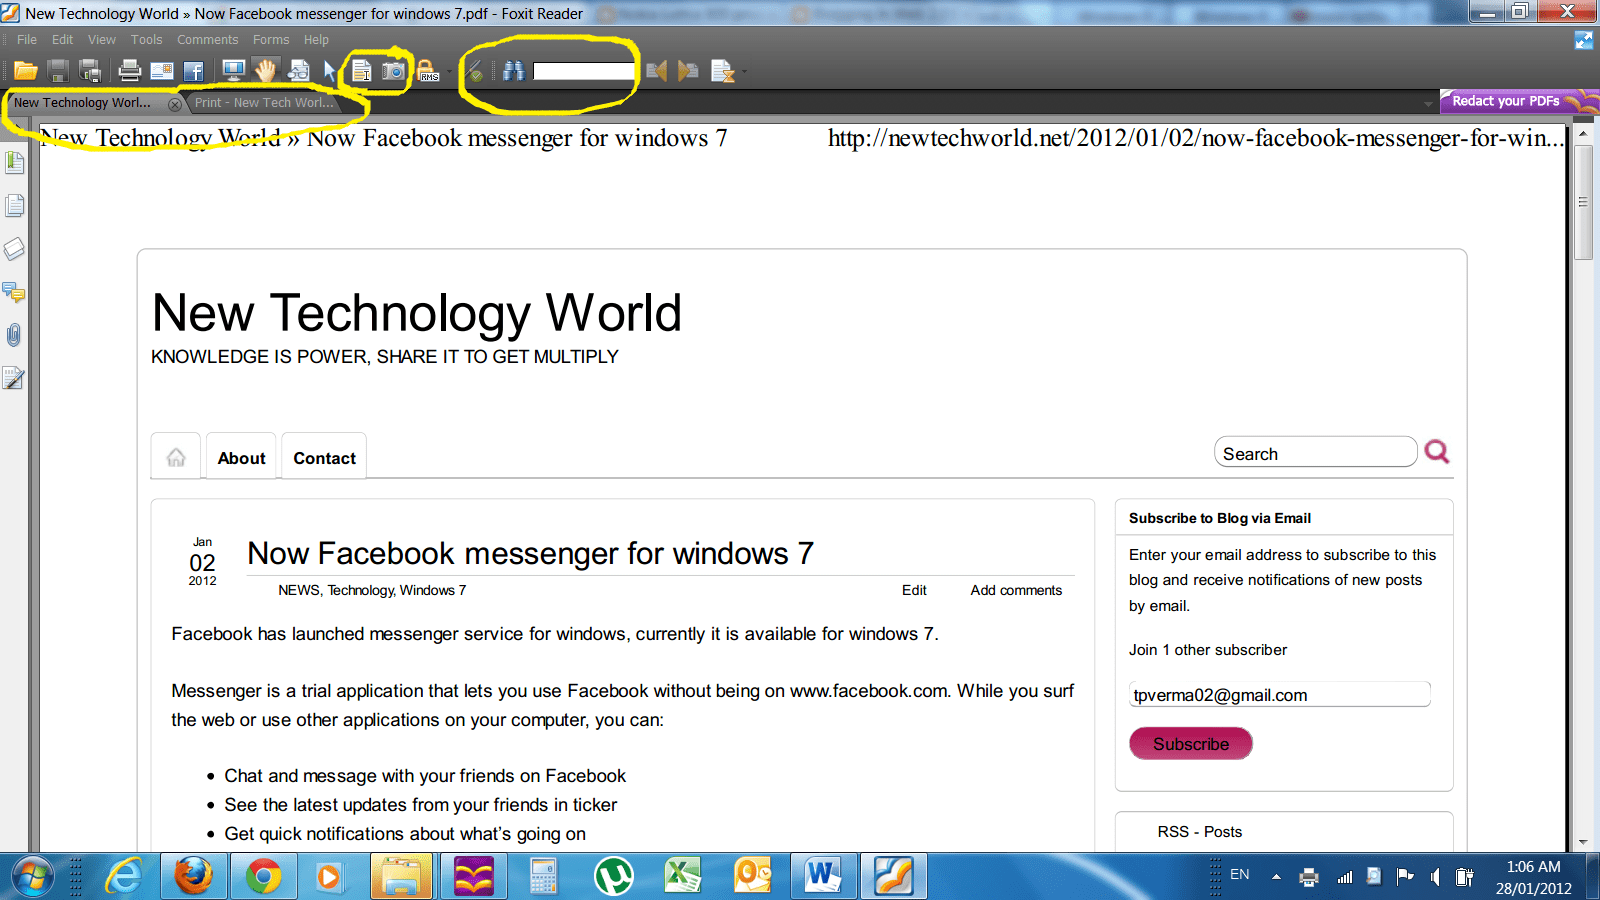Click the Open file folder icon
Viewport: 1600px width, 900px height.
[x=26, y=71]
